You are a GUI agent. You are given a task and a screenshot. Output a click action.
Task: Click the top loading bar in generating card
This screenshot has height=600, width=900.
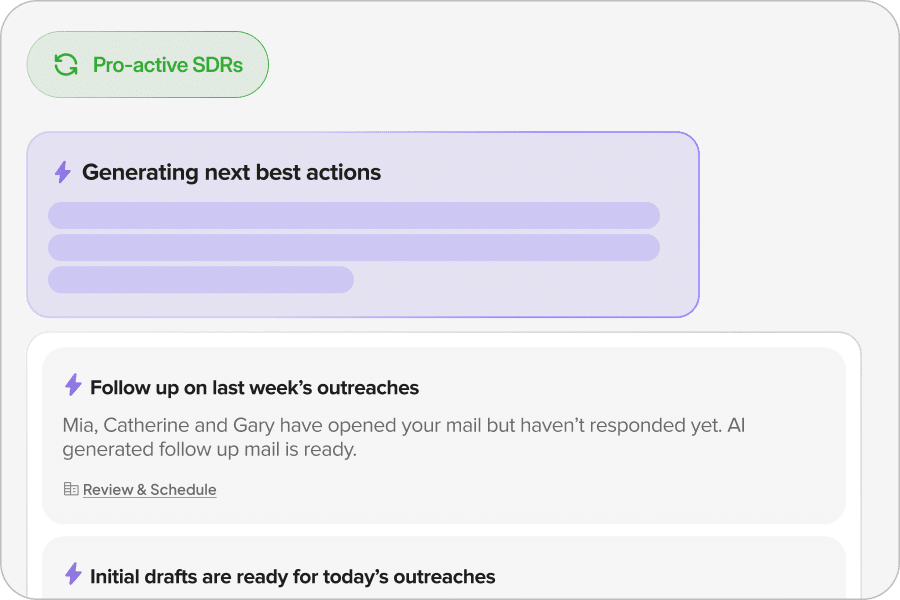(x=353, y=215)
